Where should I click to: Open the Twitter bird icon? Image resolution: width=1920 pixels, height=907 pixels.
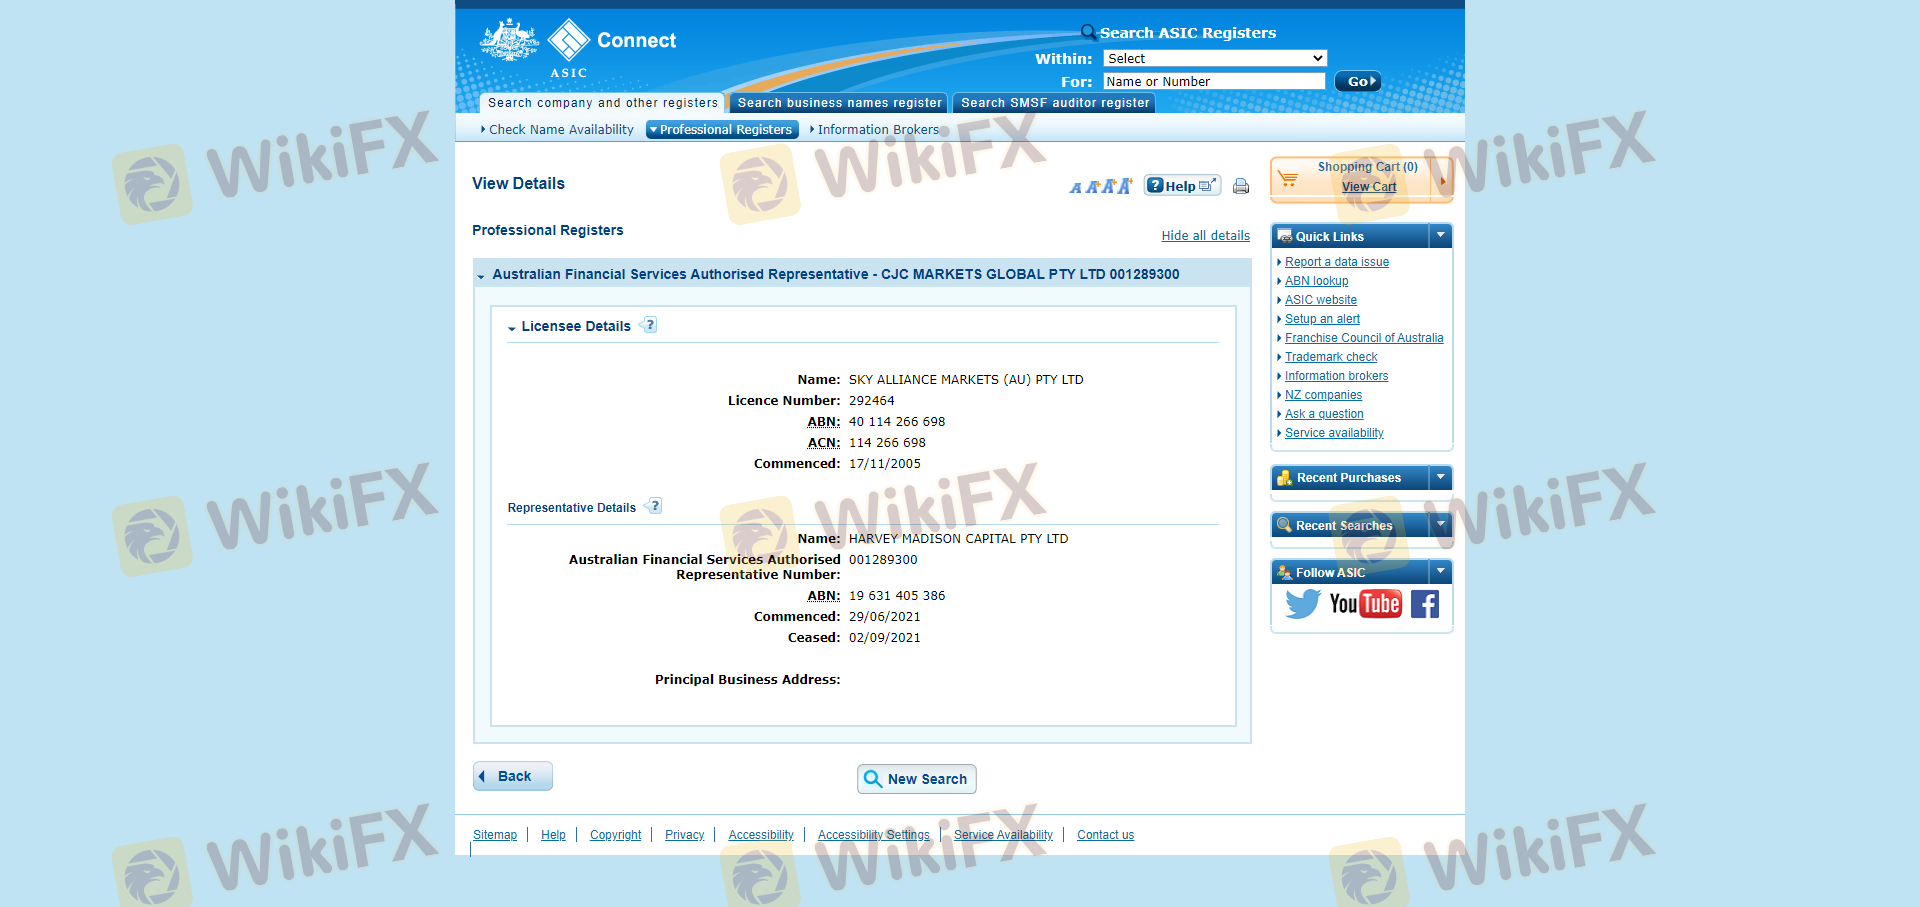(1302, 604)
